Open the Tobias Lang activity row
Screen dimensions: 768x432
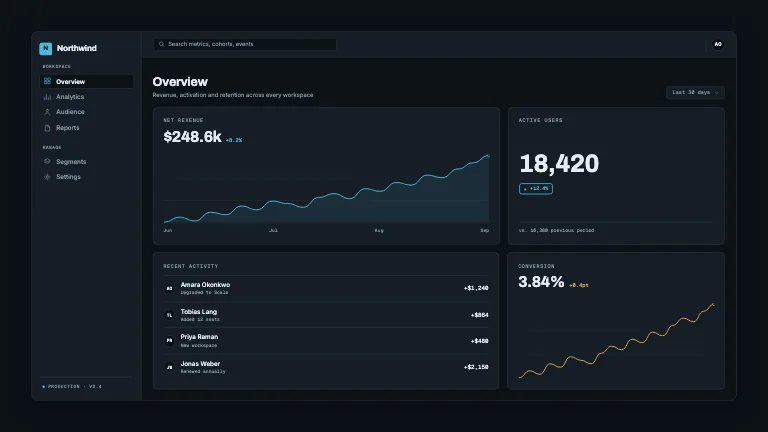click(x=326, y=315)
